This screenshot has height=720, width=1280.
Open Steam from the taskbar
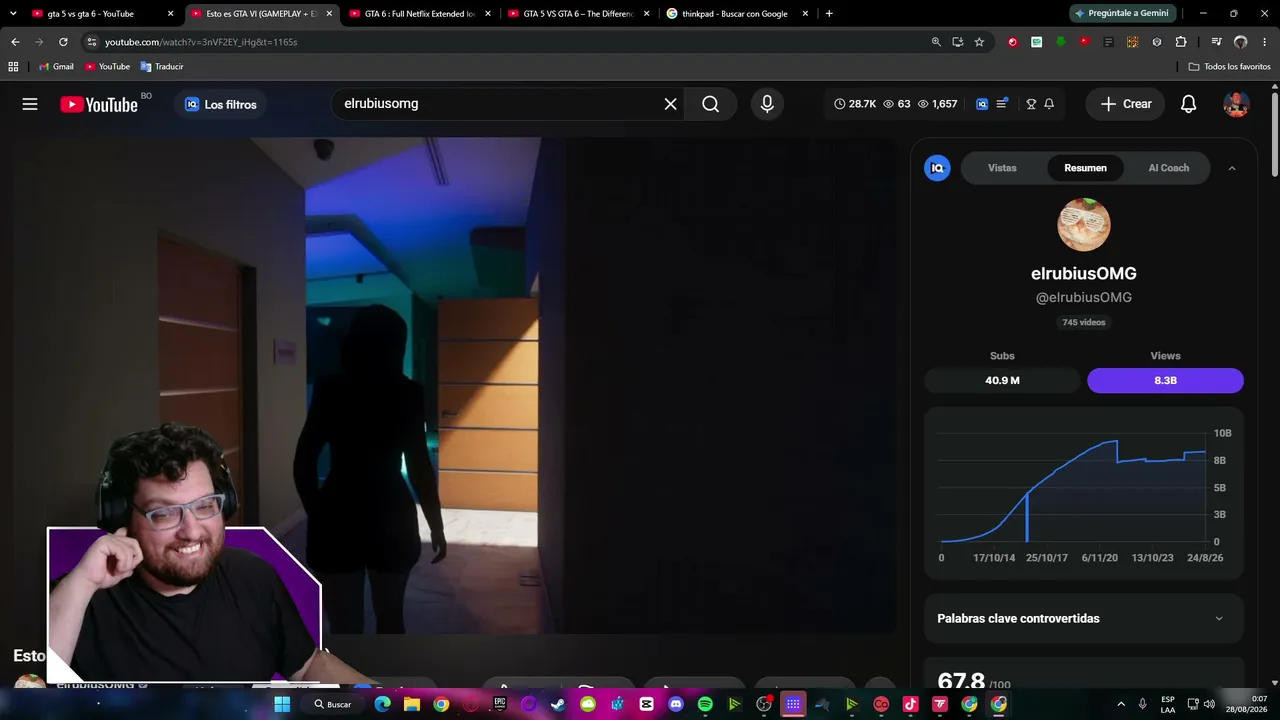click(558, 704)
